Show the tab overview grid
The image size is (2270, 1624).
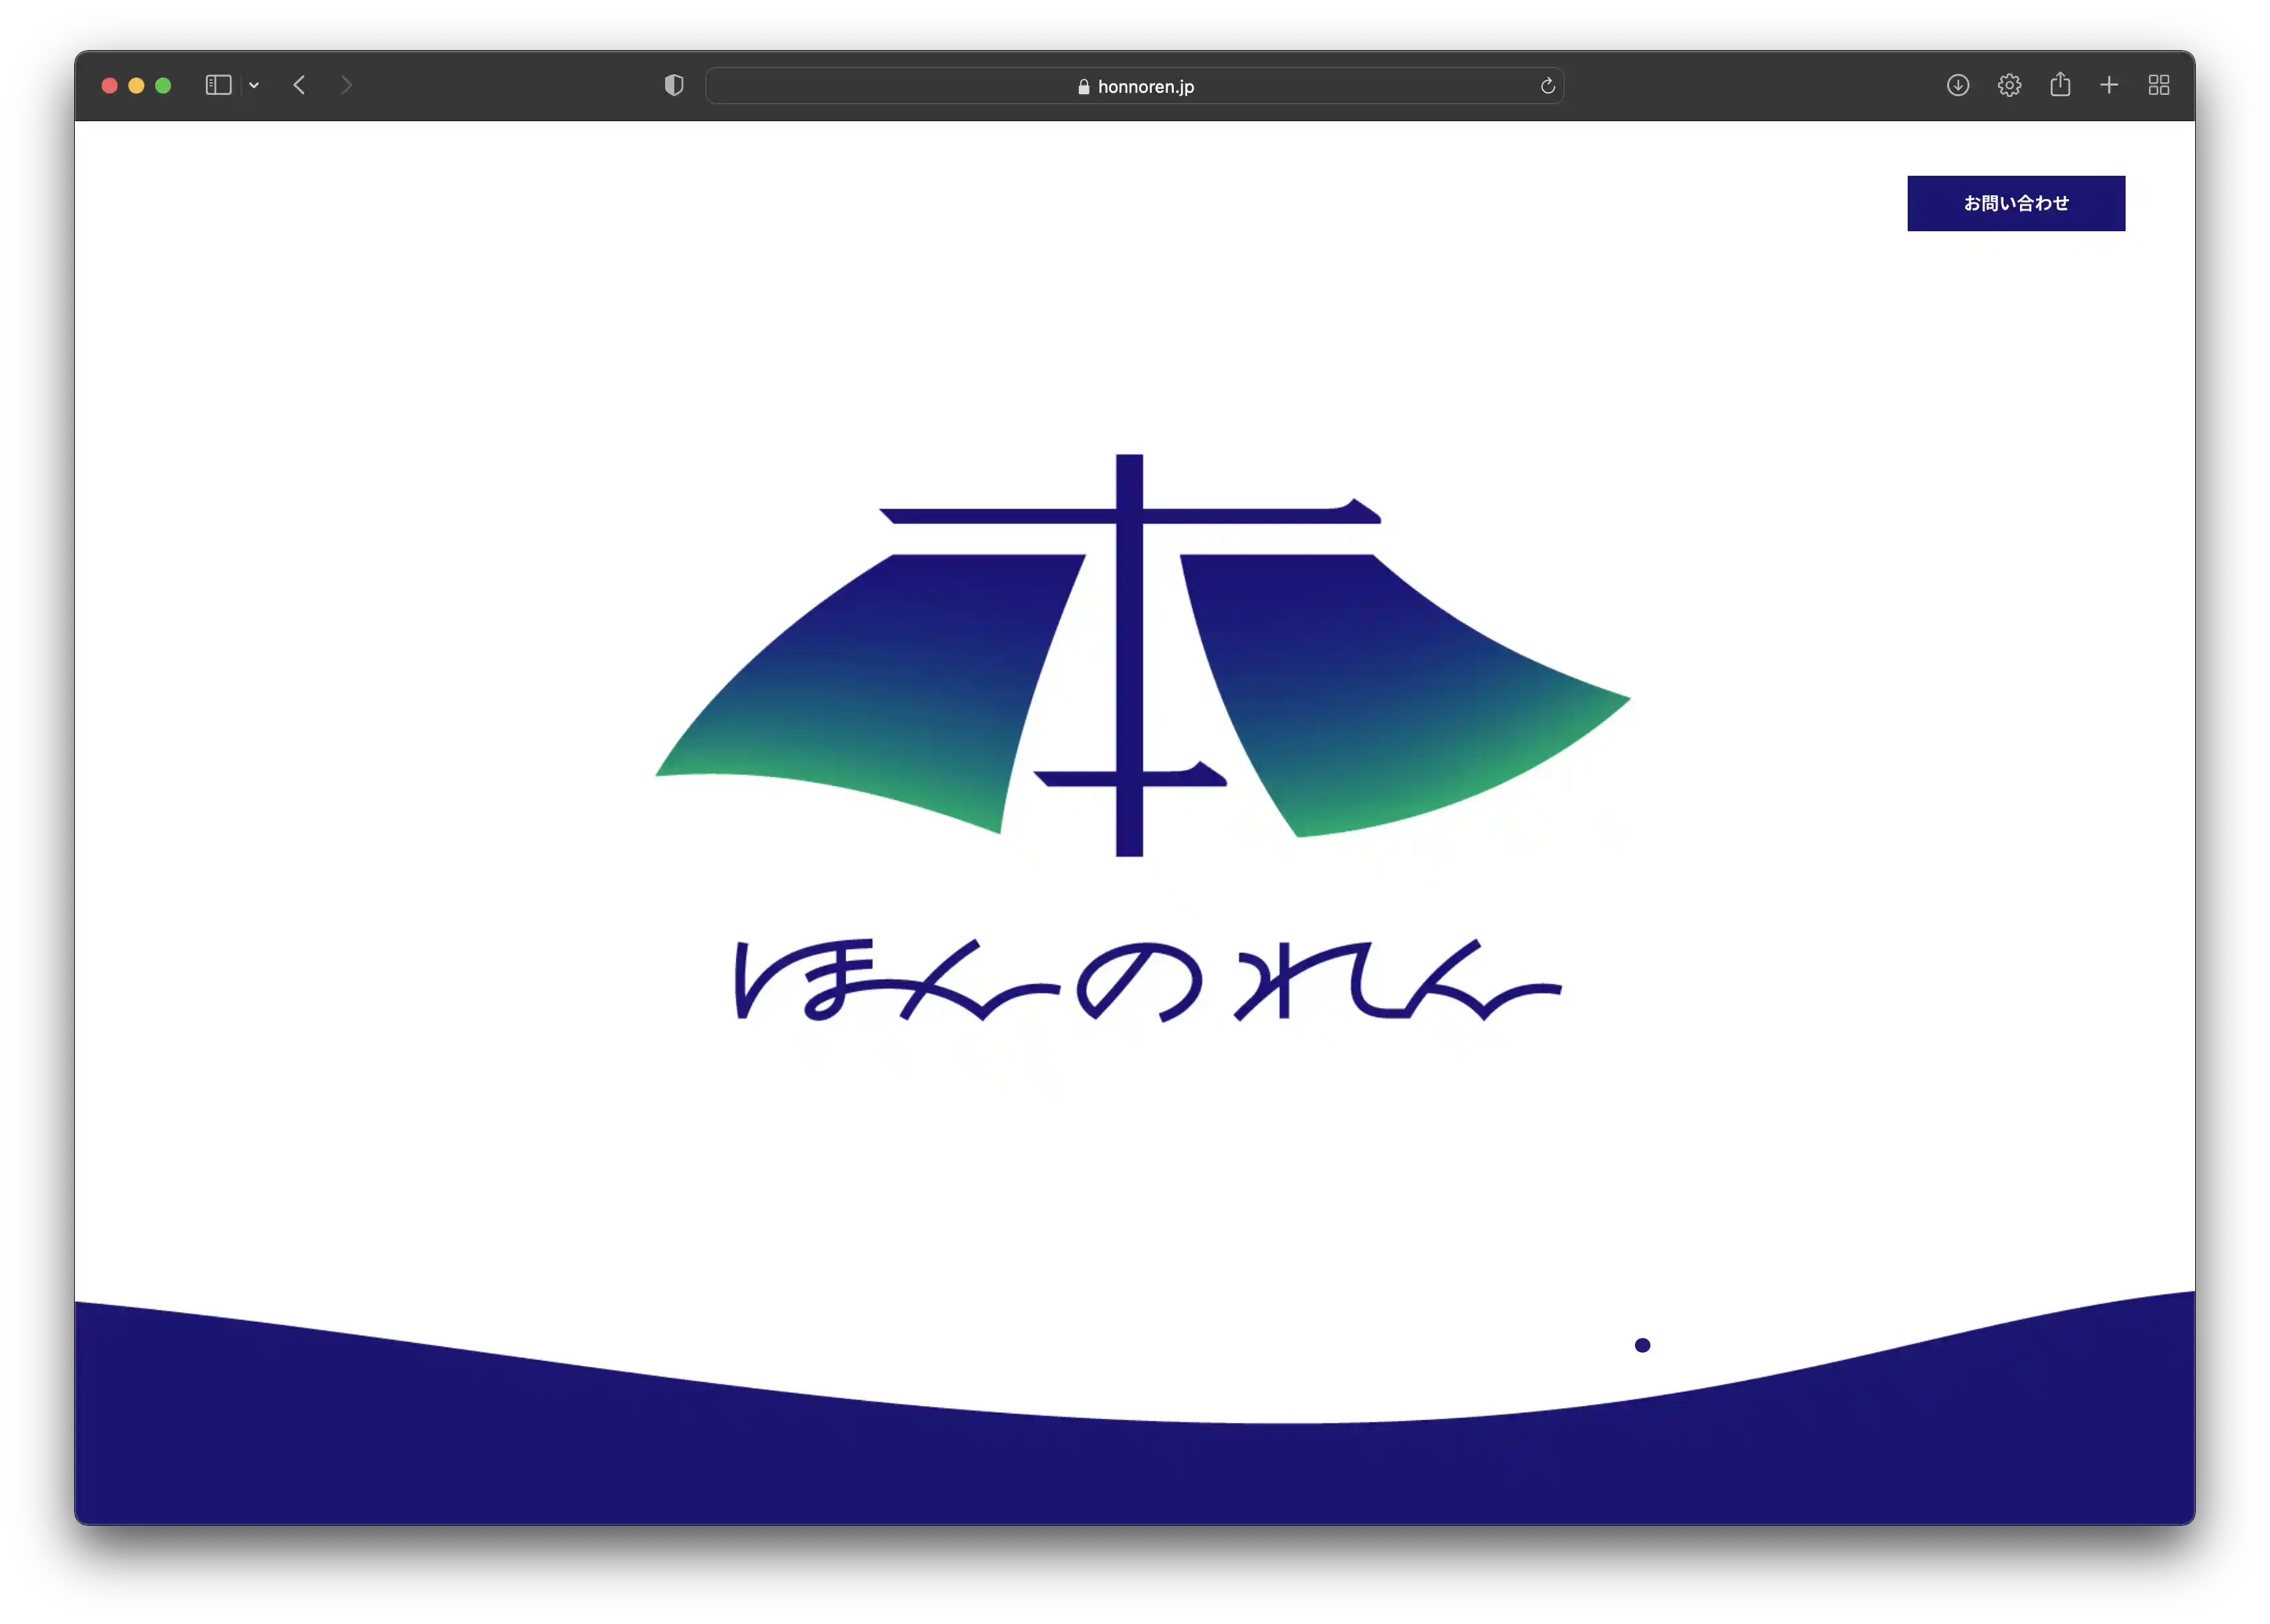tap(2158, 86)
